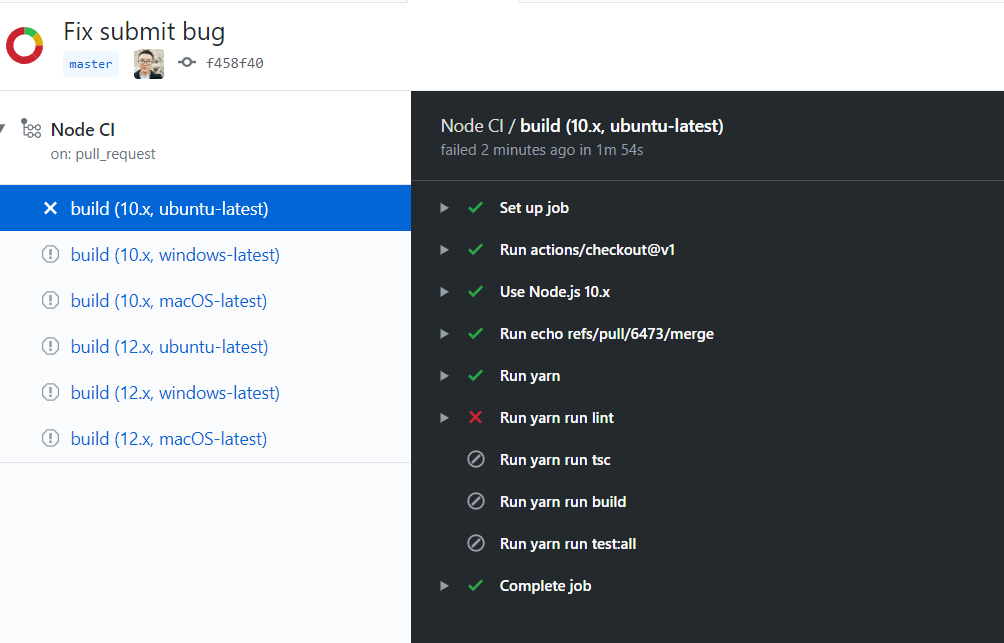Open build (10.x, windows-latest) job
The width and height of the screenshot is (1004, 643).
(x=175, y=255)
